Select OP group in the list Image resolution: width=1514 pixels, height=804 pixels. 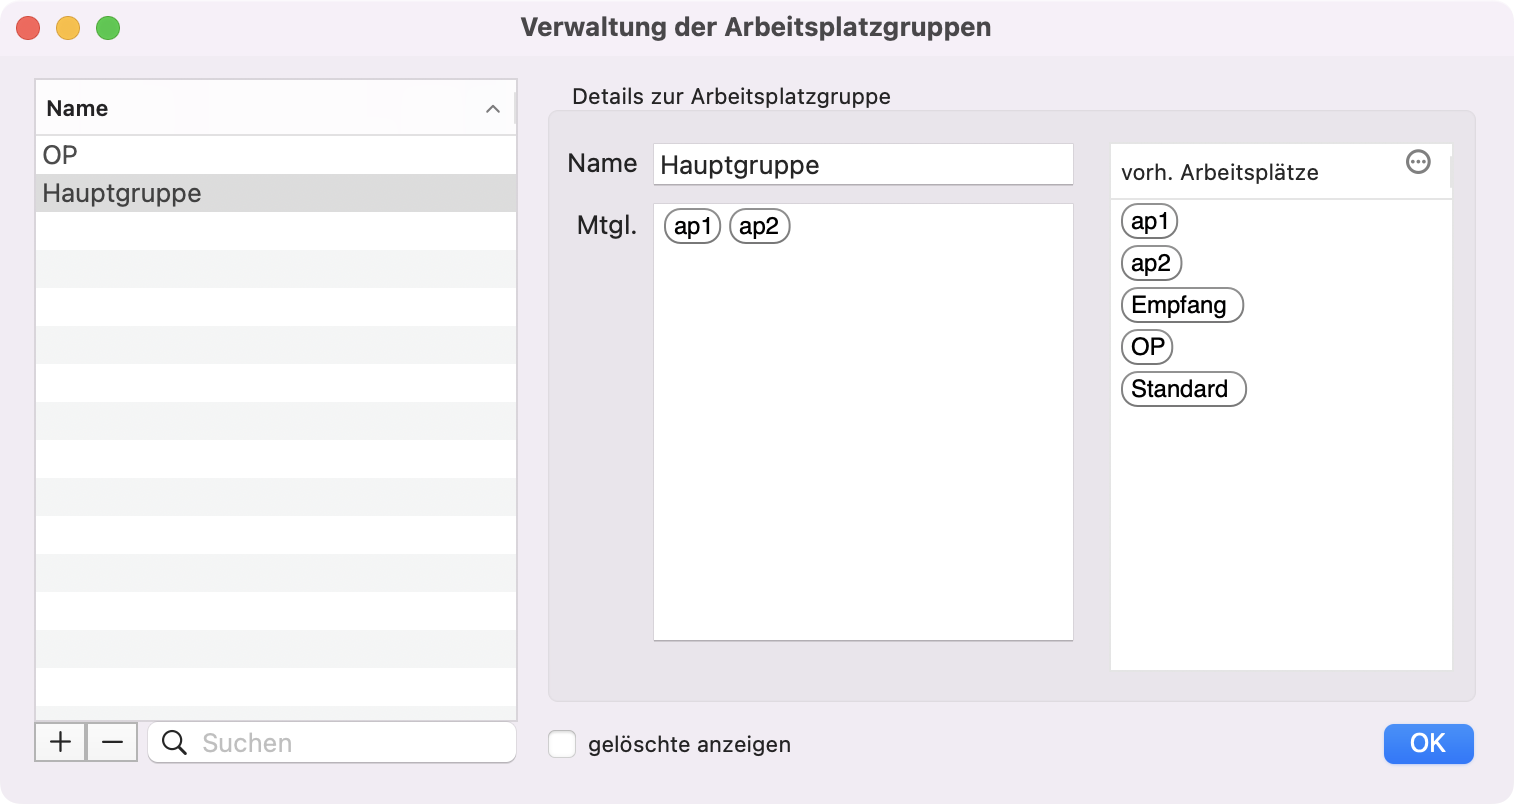276,155
